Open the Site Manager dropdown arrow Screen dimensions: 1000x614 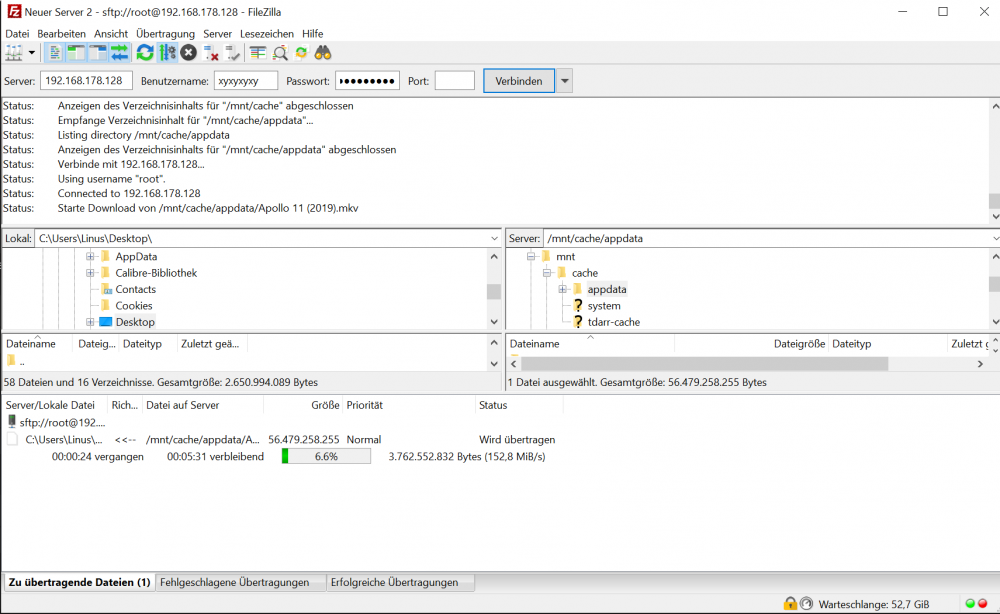(31, 53)
